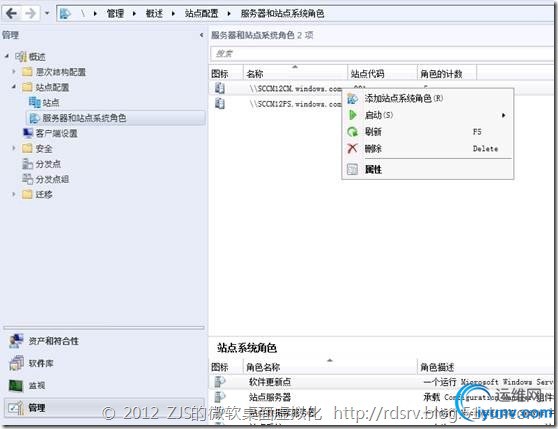Image resolution: width=558 pixels, height=429 pixels.
Task: Click 服务器和站点系统角色 in the breadcrumb
Action: [282, 14]
